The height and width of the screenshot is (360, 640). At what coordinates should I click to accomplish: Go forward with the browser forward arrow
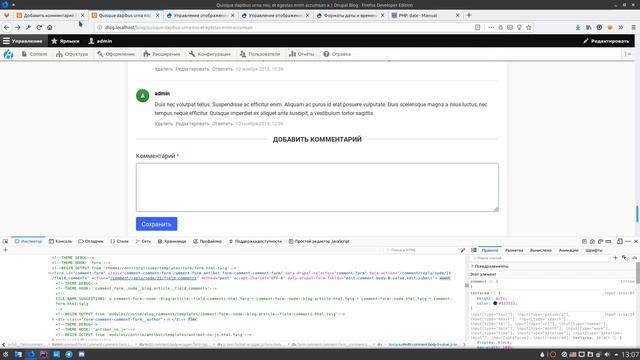18,27
